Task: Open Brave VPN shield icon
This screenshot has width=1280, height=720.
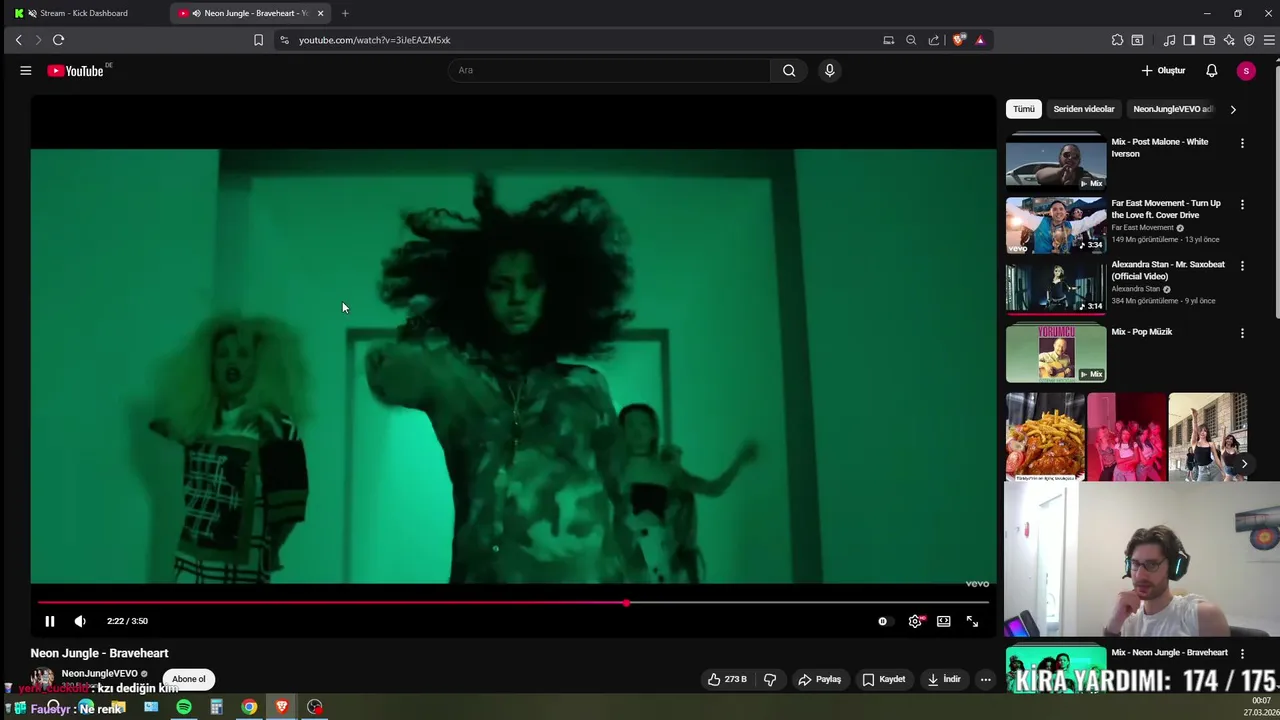Action: 1249,40
